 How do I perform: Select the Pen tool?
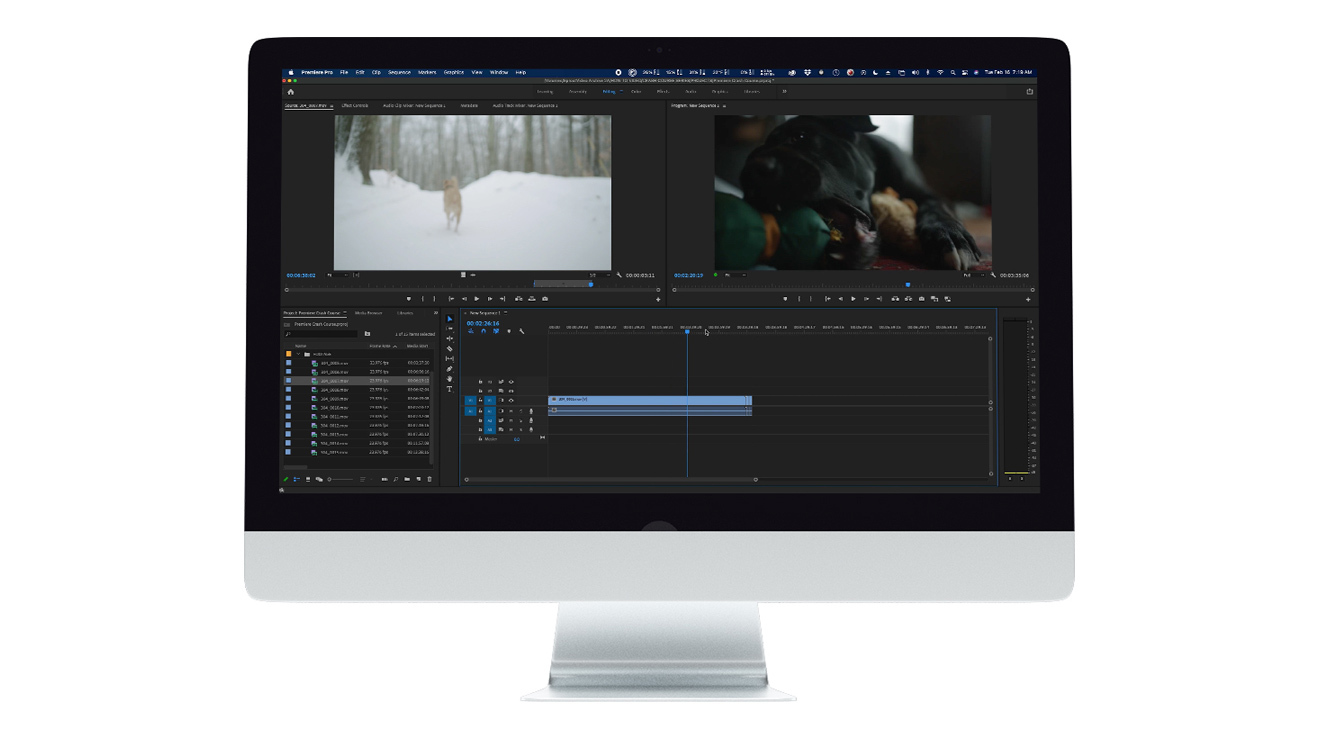pos(450,367)
